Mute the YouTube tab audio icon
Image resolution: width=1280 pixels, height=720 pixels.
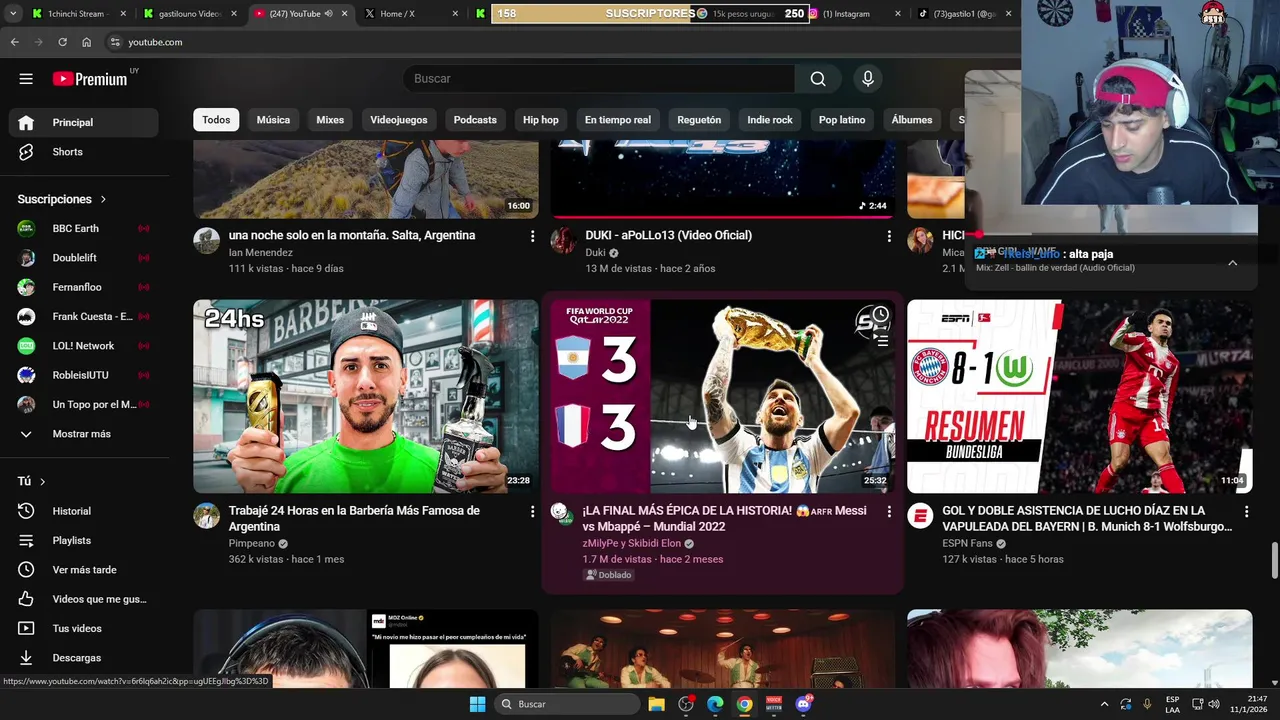[x=329, y=14]
